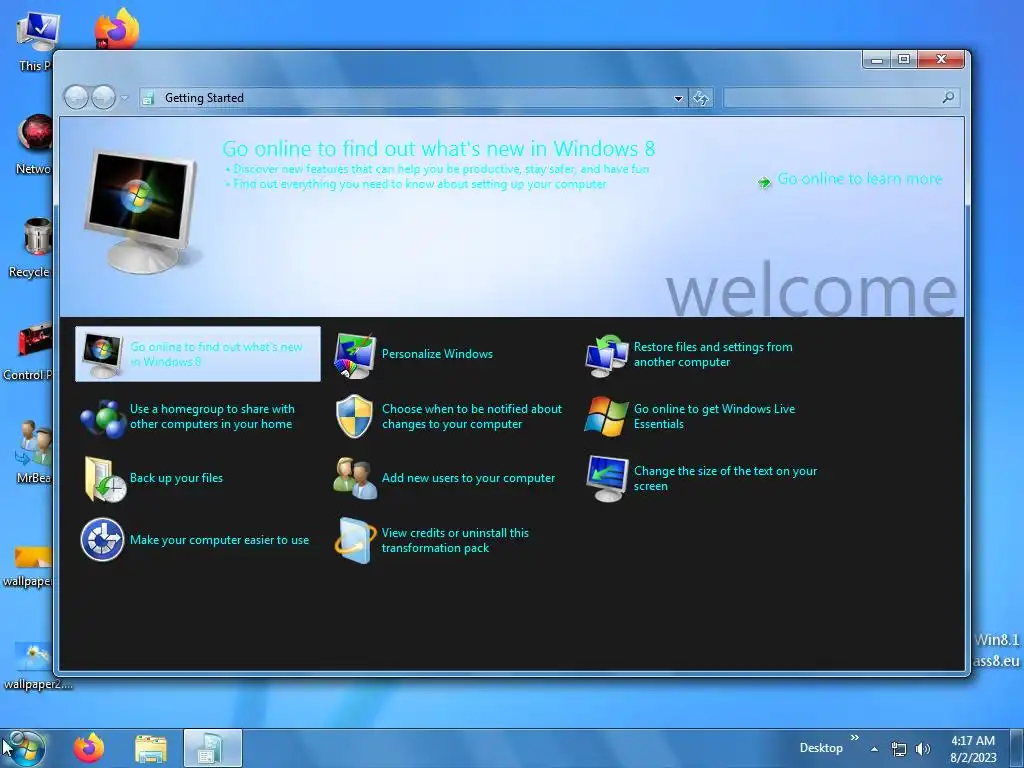Click Change the size of the text link

[725, 478]
